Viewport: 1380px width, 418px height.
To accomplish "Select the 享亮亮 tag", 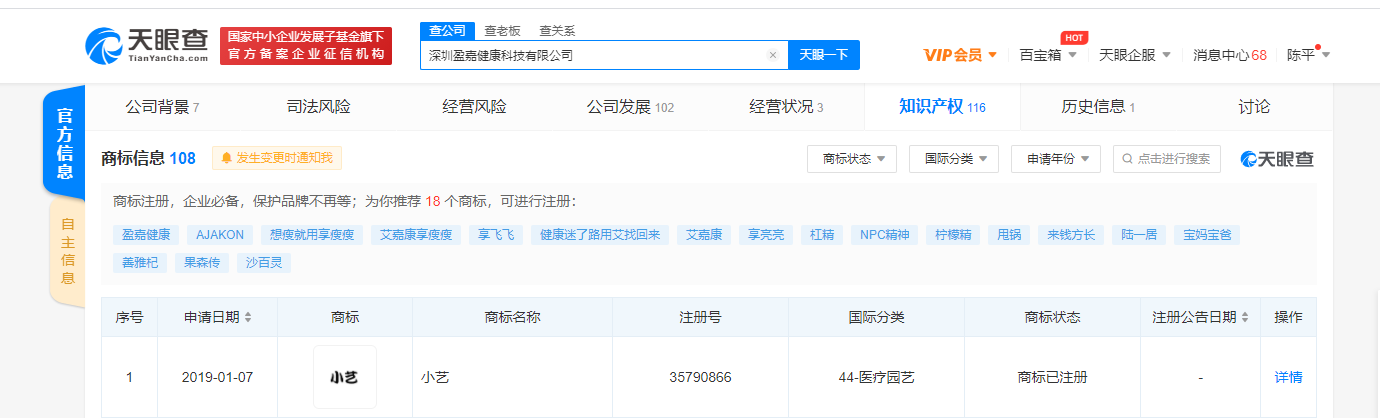I will (x=766, y=235).
